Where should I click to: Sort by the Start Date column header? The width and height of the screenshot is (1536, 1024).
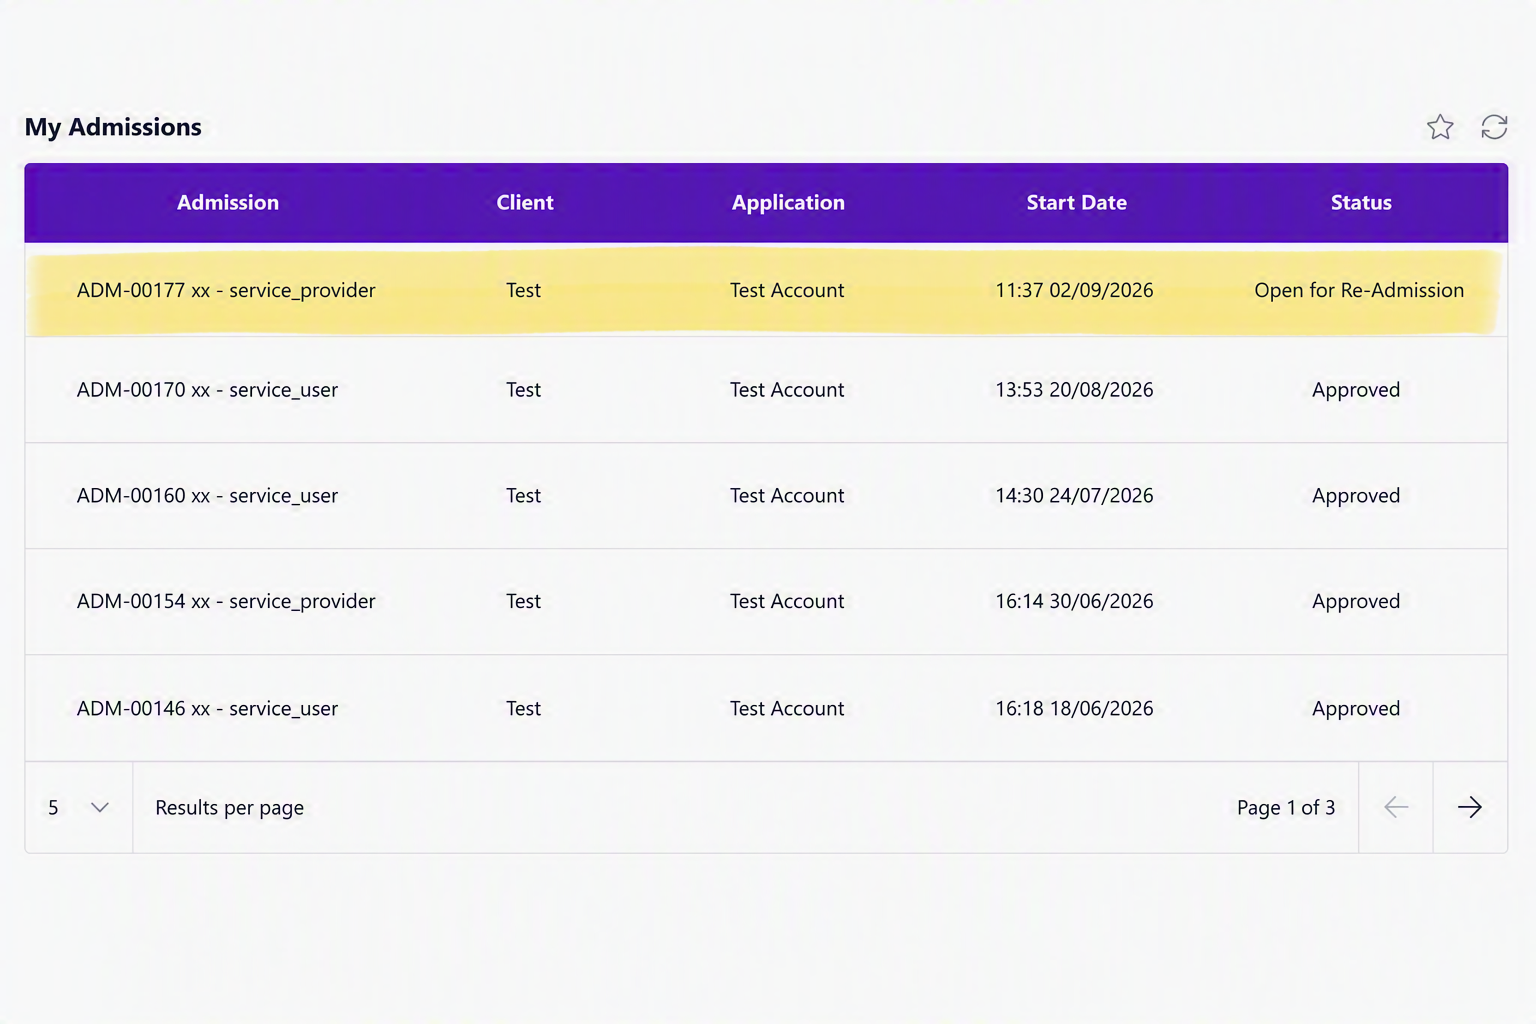pos(1076,202)
